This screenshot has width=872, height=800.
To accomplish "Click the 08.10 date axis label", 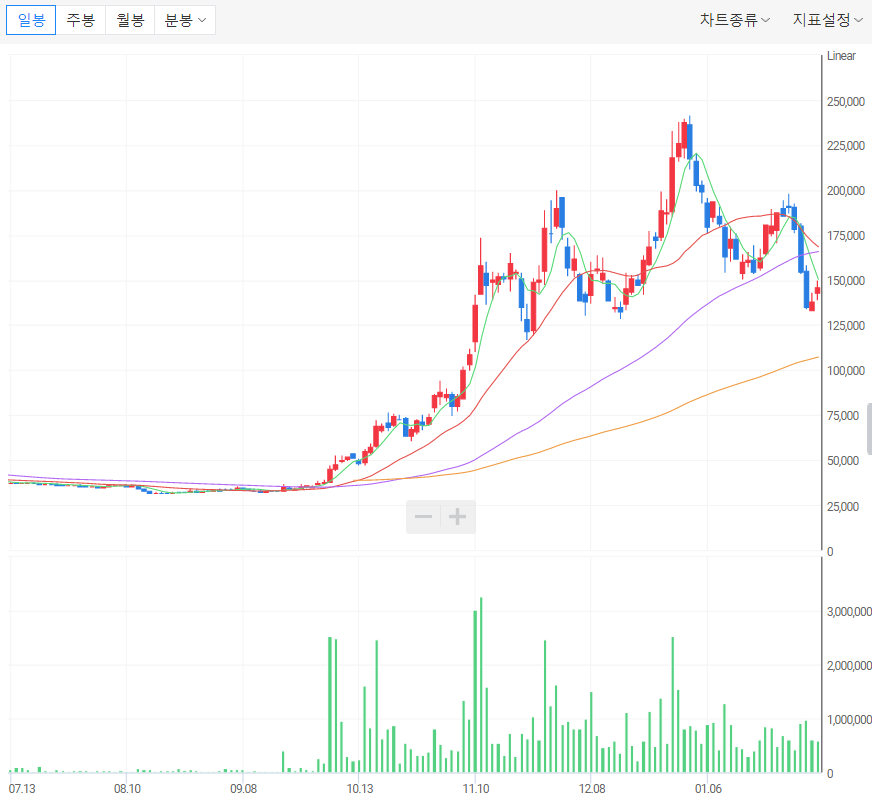I will click(x=127, y=789).
